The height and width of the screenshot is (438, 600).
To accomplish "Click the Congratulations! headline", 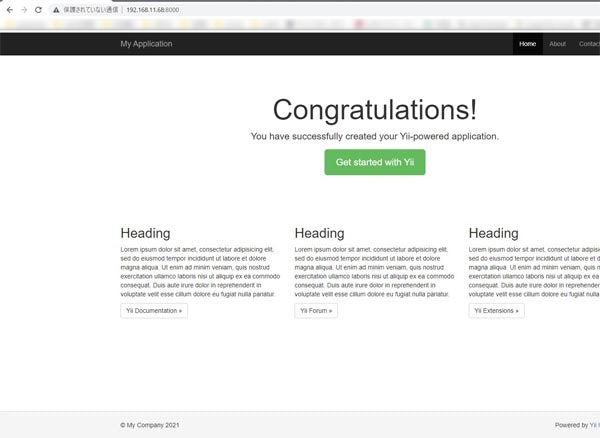I will [375, 110].
